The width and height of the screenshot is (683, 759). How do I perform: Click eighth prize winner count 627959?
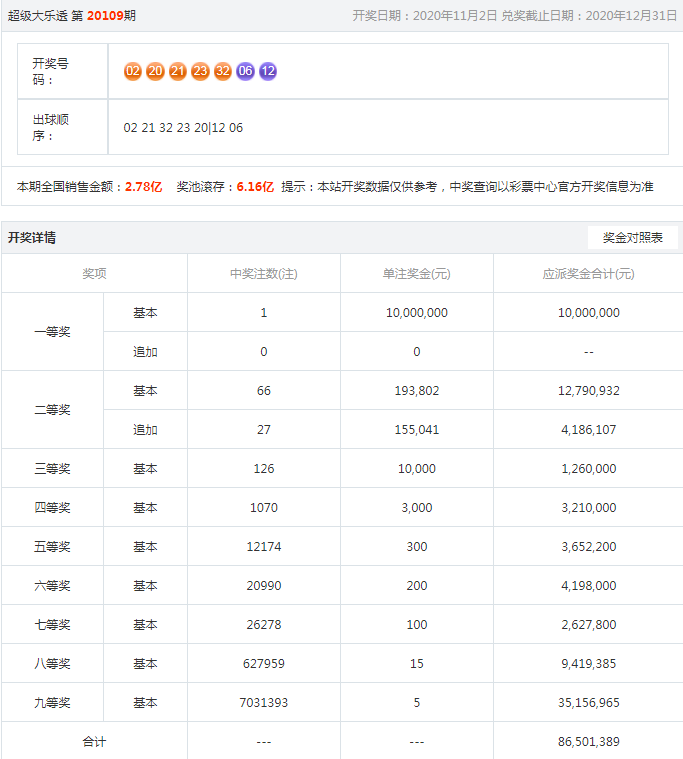coord(264,664)
